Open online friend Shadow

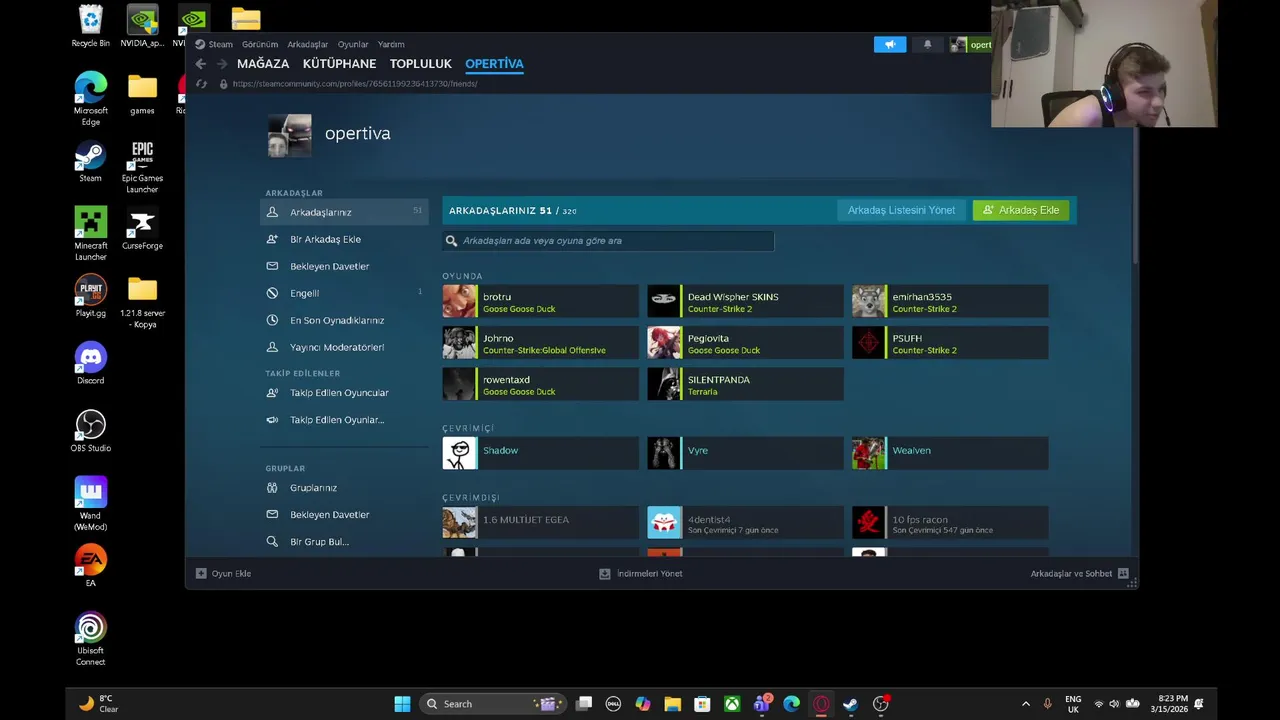(x=540, y=453)
